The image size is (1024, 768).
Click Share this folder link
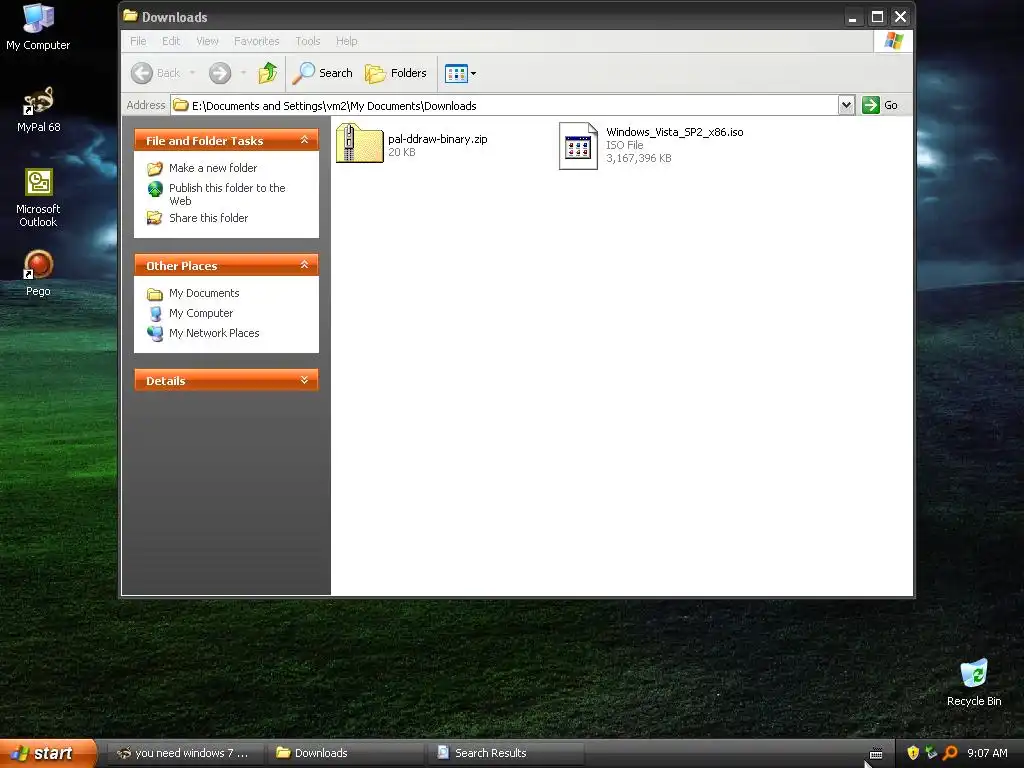point(208,218)
